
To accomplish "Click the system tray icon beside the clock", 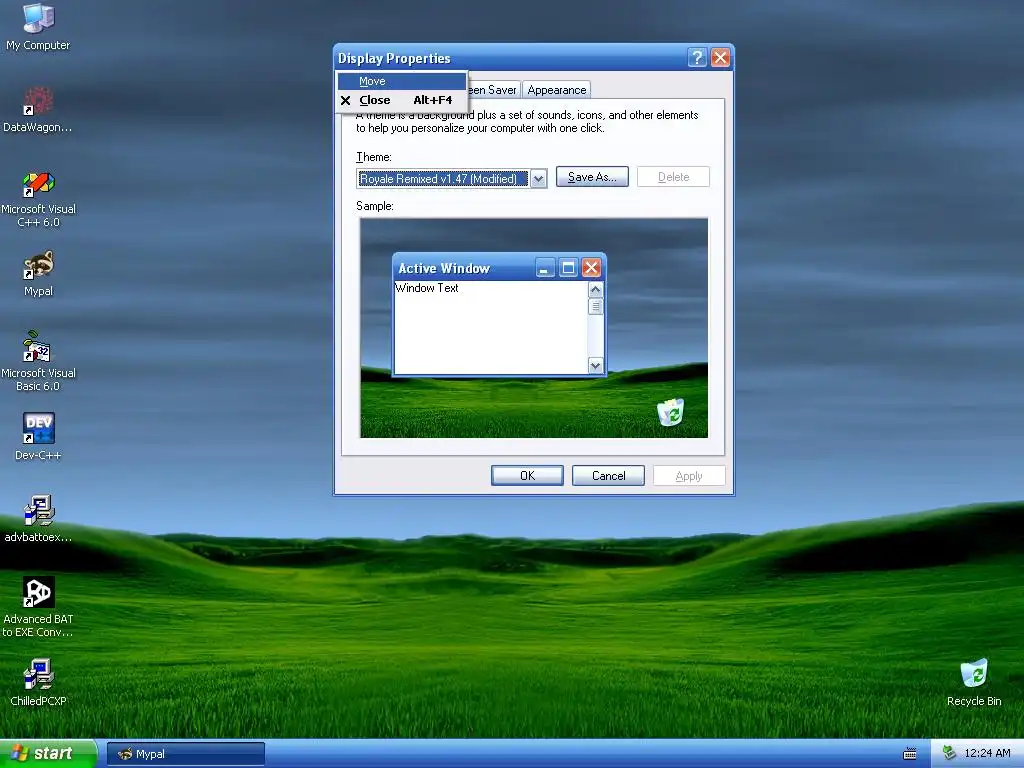I will 948,753.
